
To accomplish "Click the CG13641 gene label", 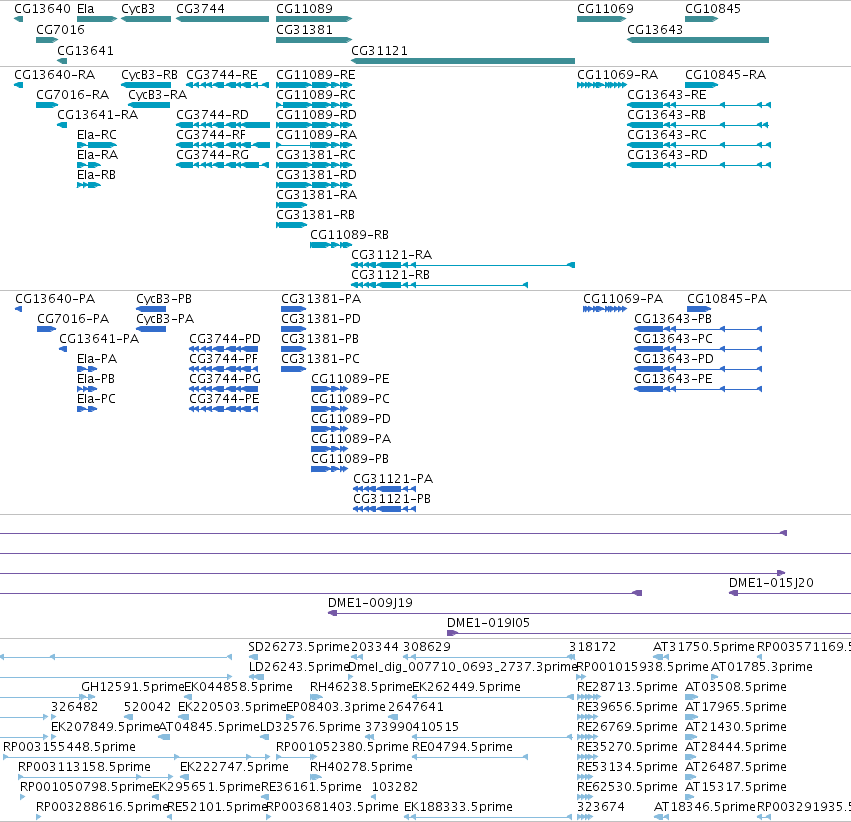I will pyautogui.click(x=85, y=50).
